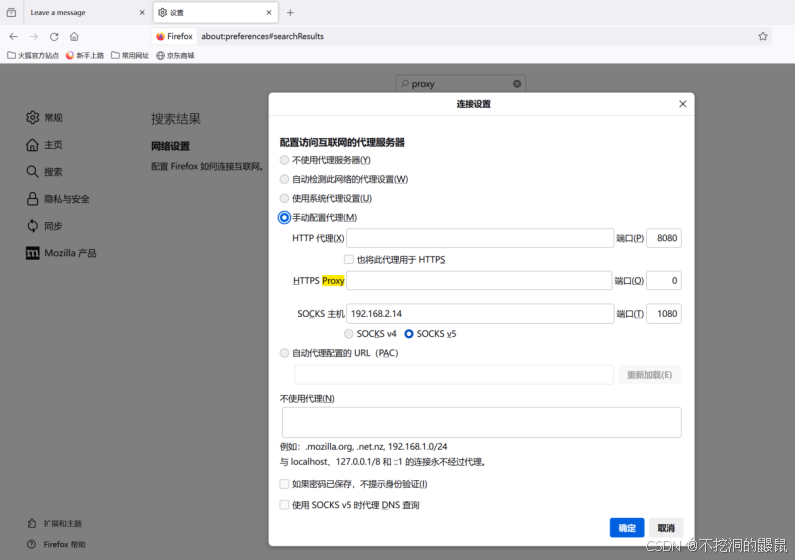795x560 pixels.
Task: Check 使用 SOCKS v5 时代理 DNS 查询
Action: 285,505
